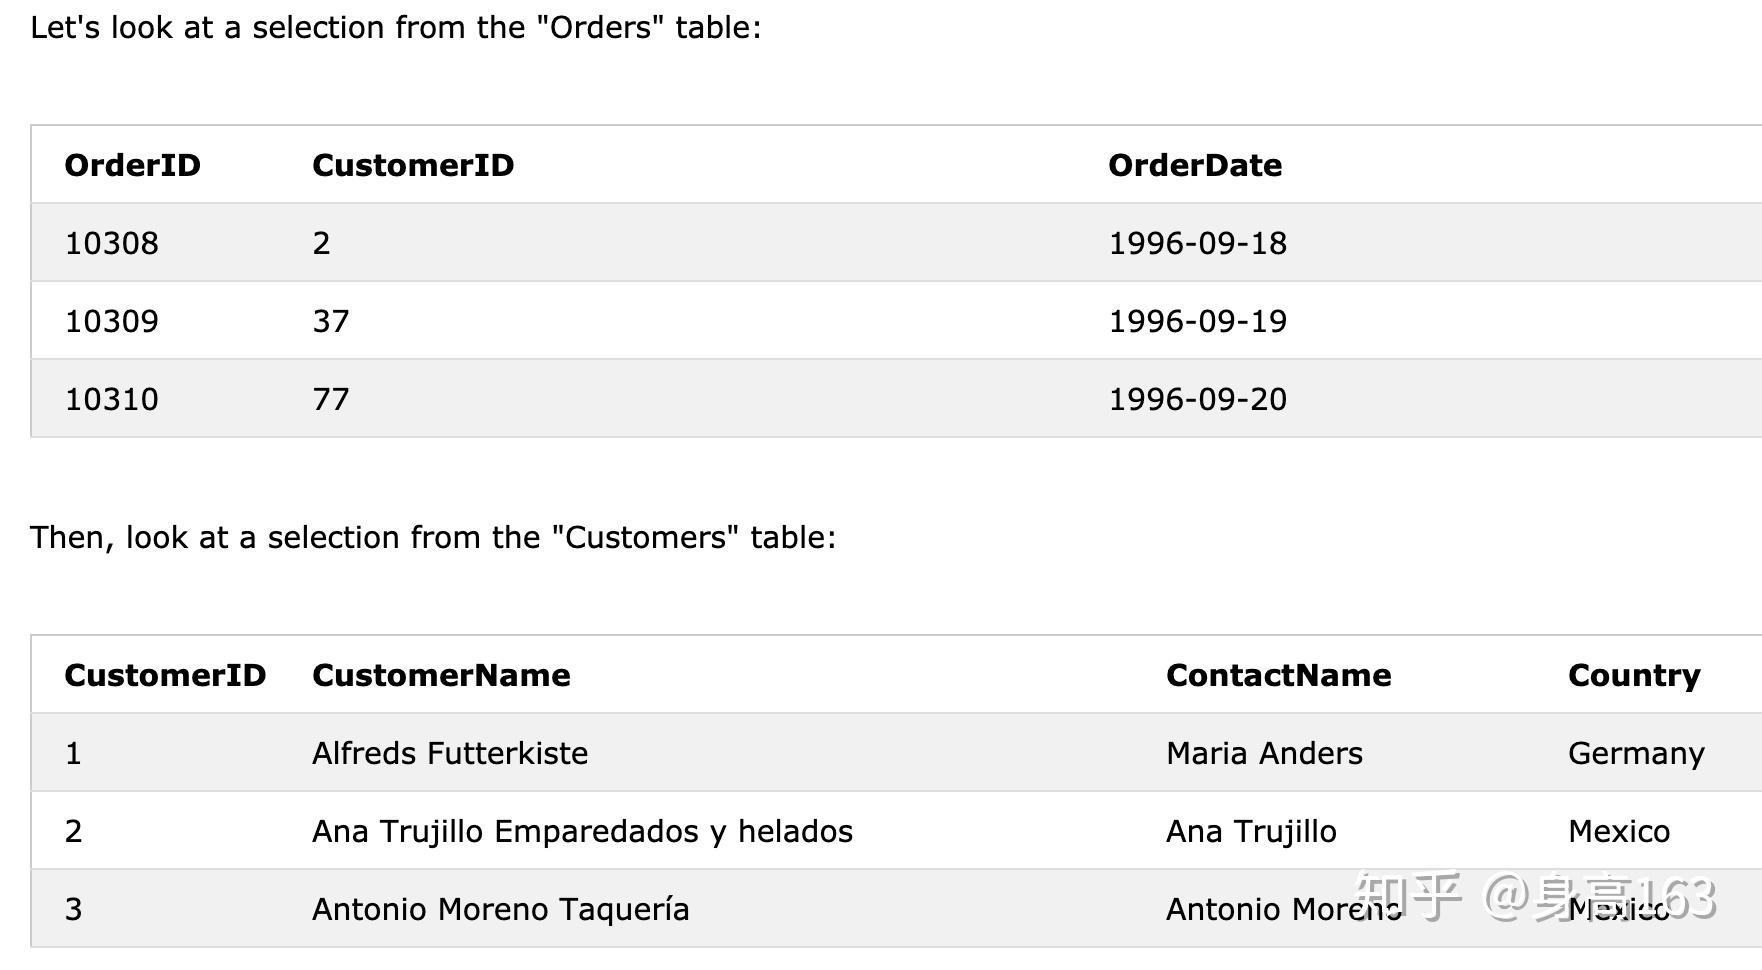Click the CustomerName column header

[x=441, y=675]
